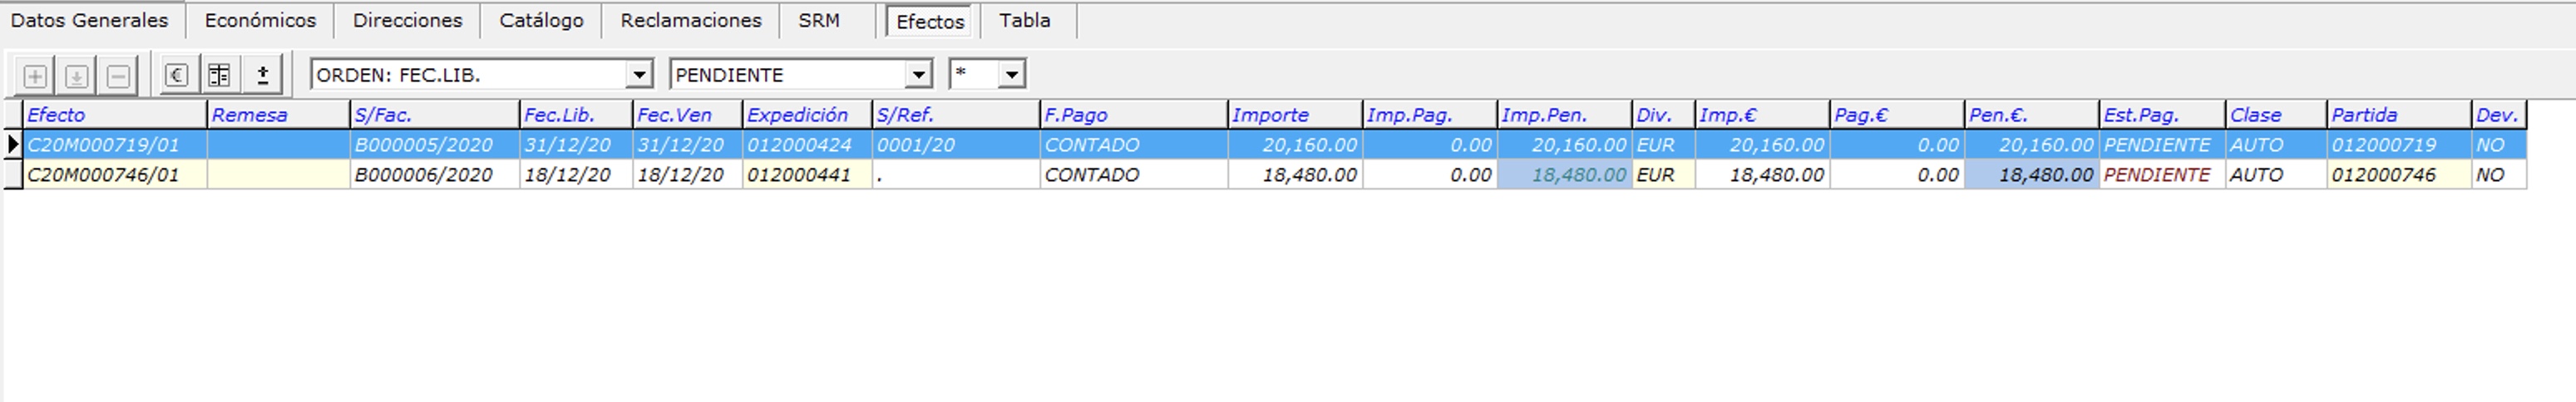Click the row selector of second row
This screenshot has height=402, width=2576.
(x=12, y=175)
